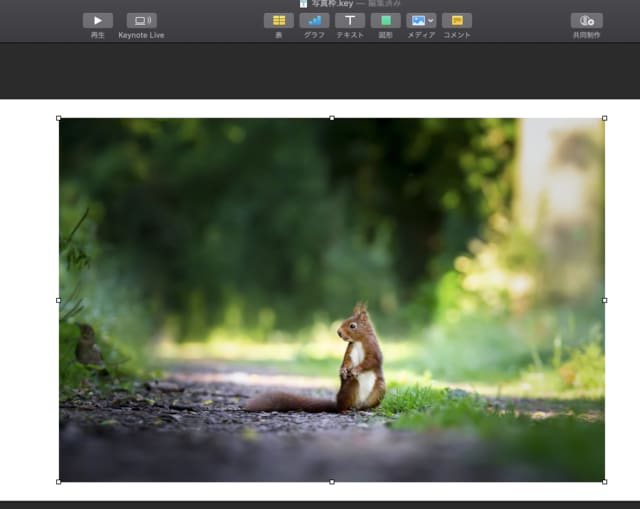Insert a text box using テキスト icon
The width and height of the screenshot is (640, 509).
(x=349, y=20)
